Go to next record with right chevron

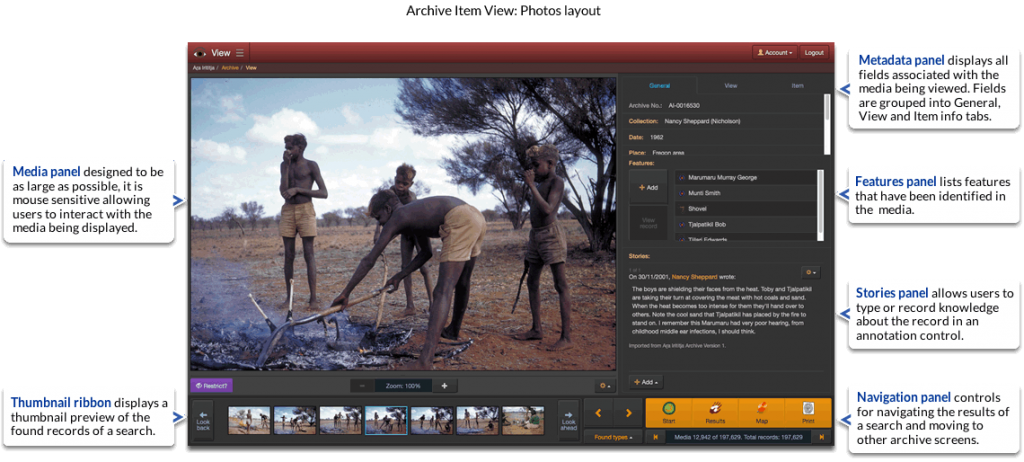(x=628, y=413)
